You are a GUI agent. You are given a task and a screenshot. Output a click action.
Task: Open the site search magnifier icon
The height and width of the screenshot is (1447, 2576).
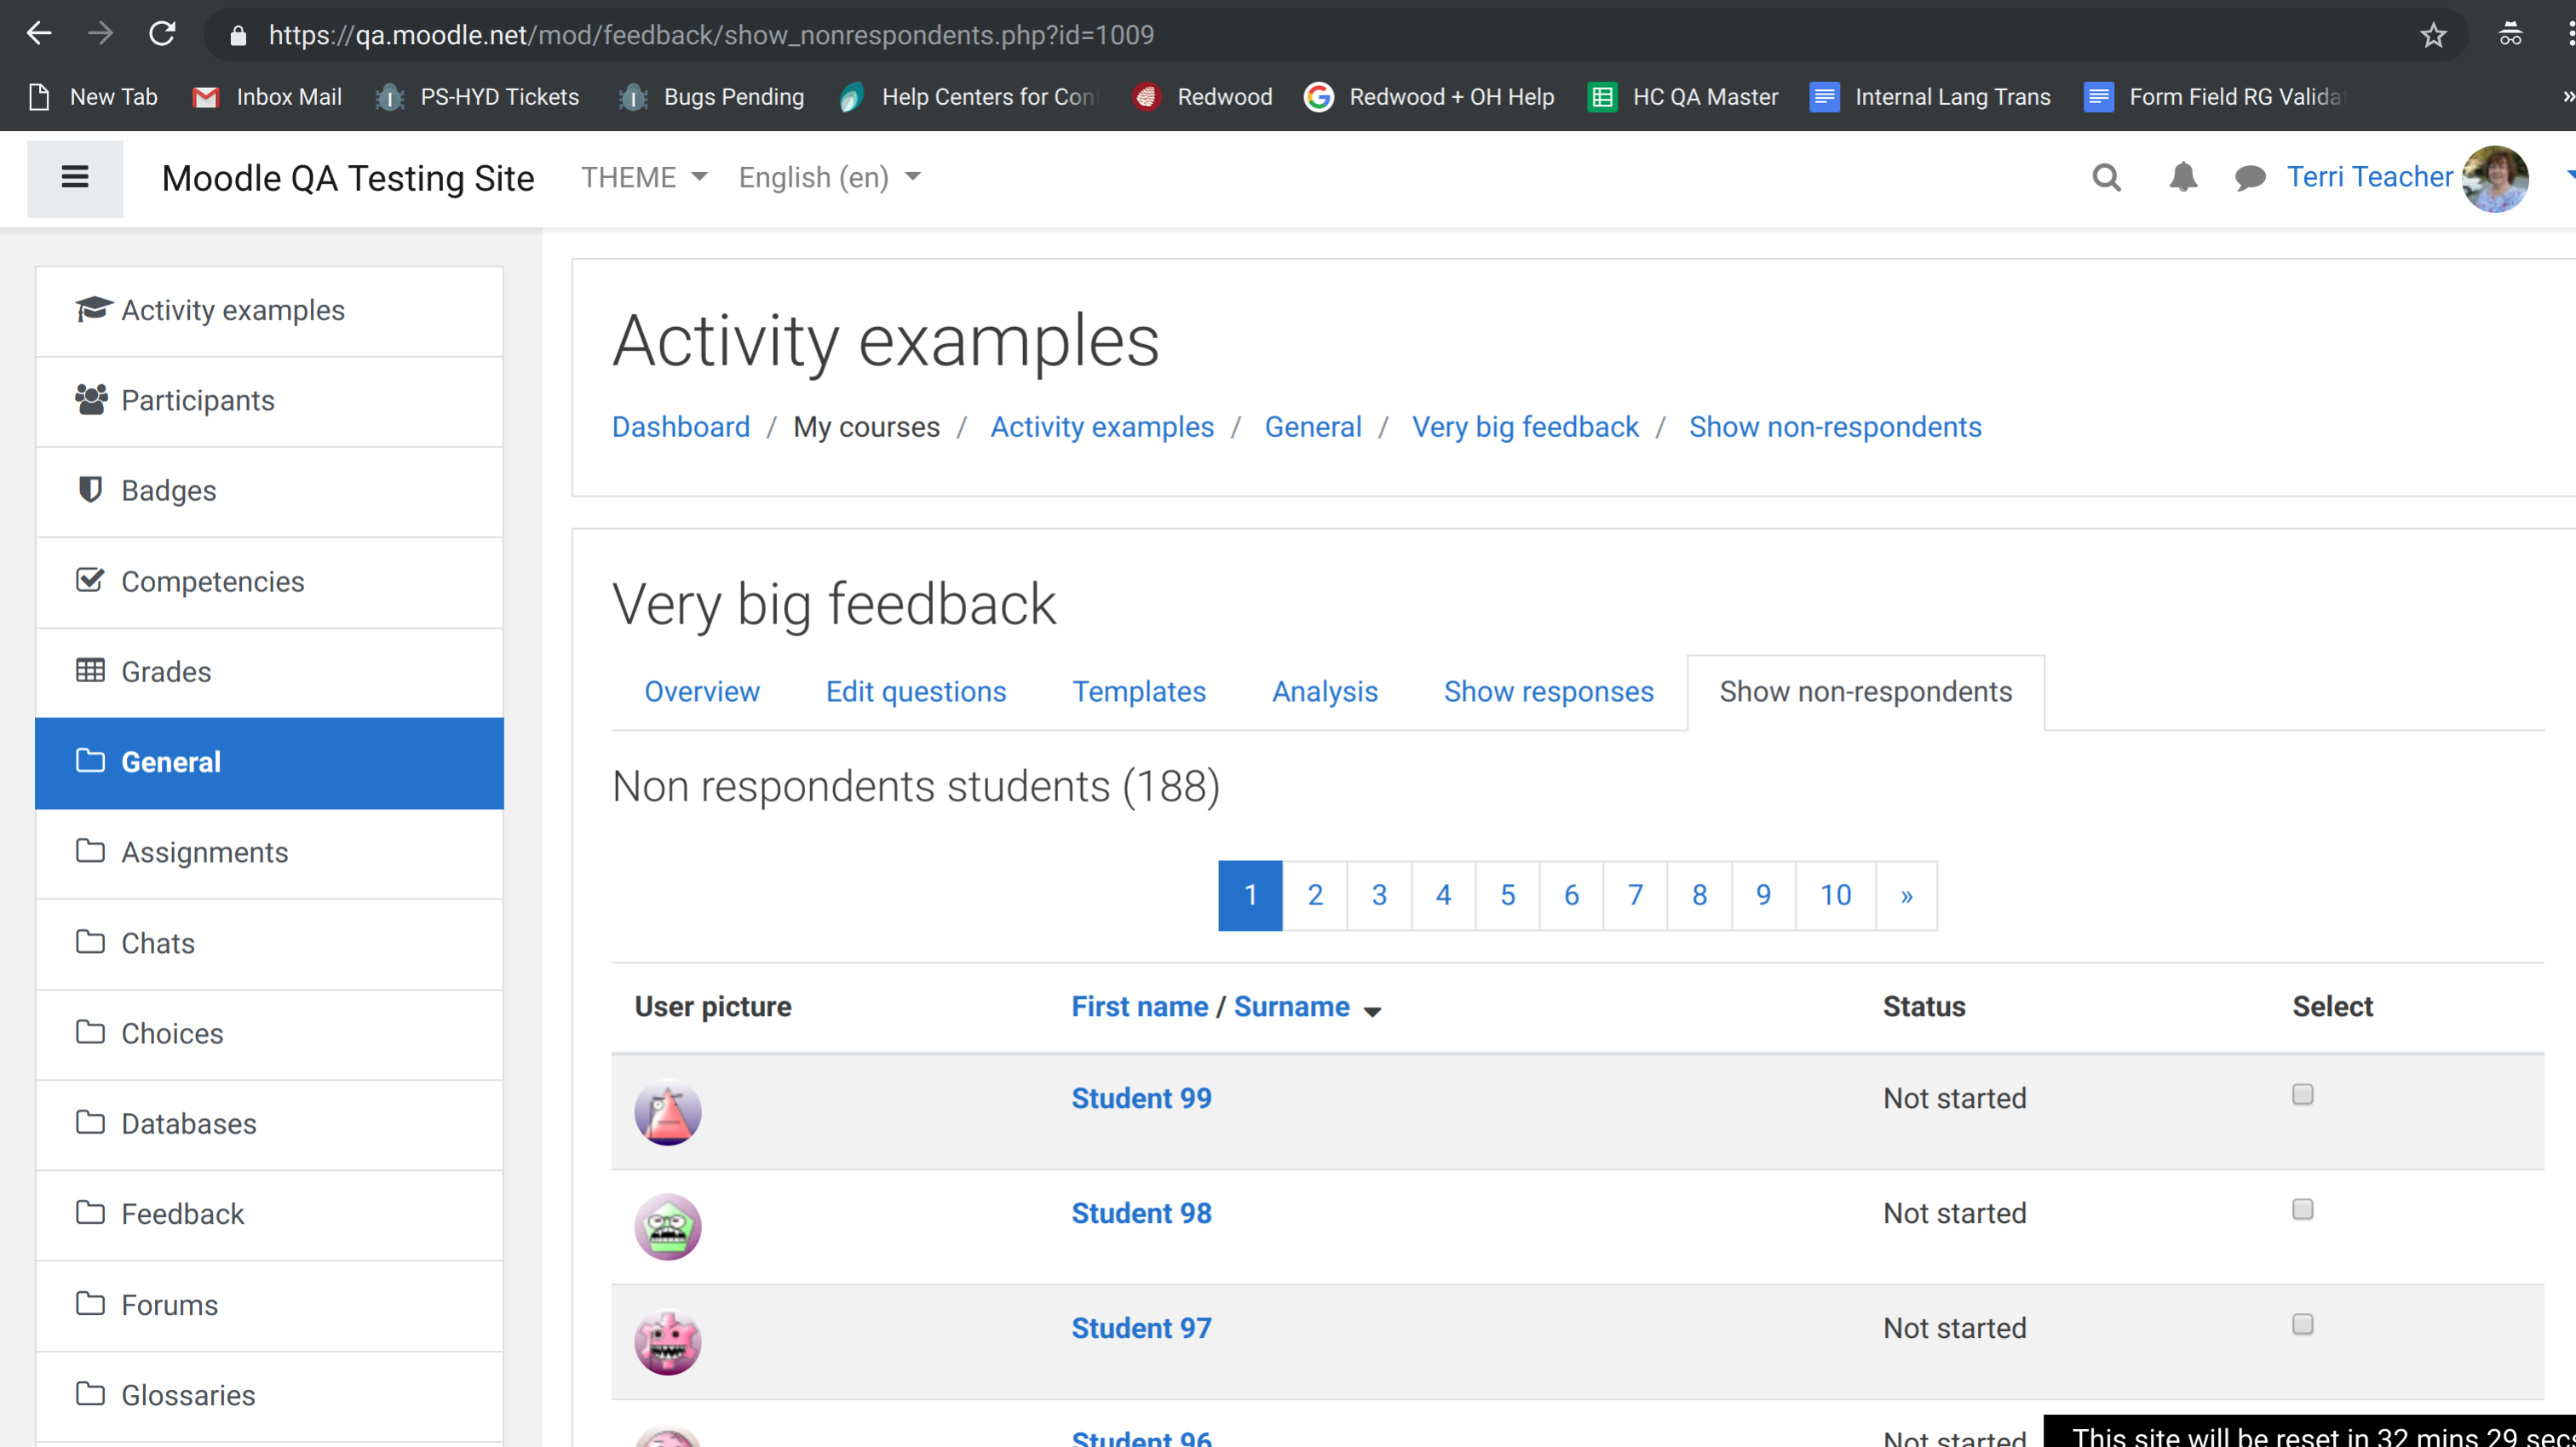click(x=2106, y=177)
